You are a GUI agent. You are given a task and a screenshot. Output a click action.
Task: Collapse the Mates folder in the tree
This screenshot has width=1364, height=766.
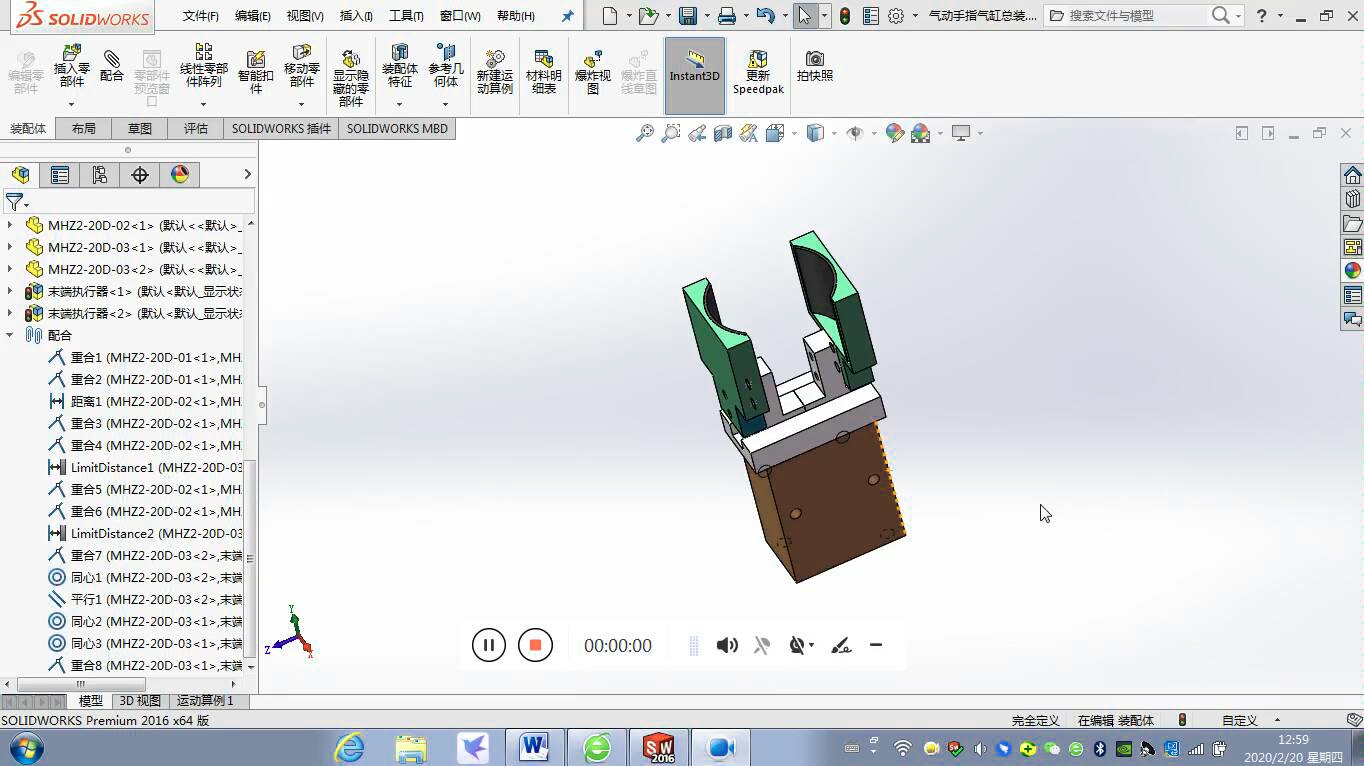[x=8, y=334]
